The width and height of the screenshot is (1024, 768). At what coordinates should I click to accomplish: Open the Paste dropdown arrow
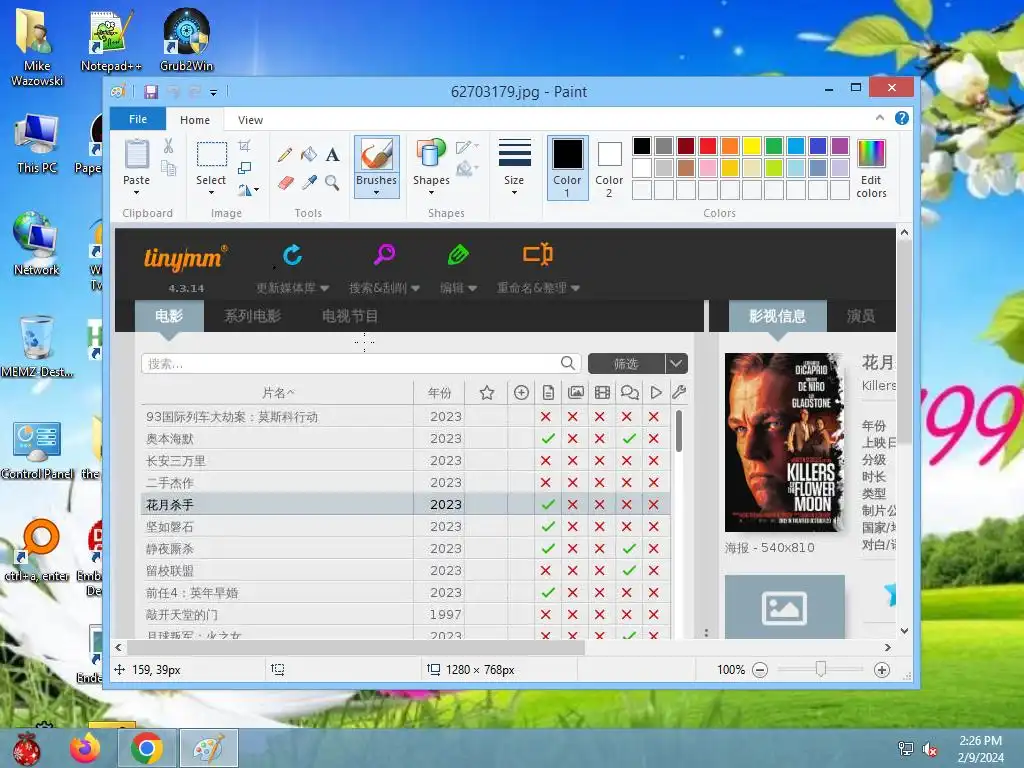pos(136,193)
